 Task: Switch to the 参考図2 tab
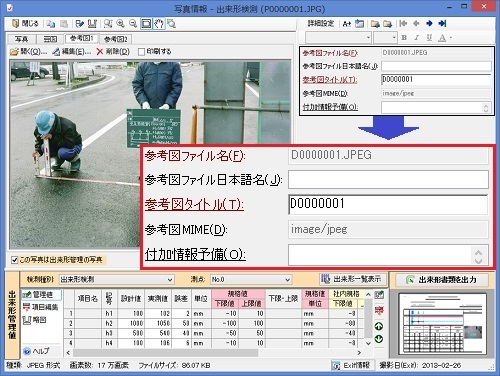(116, 39)
